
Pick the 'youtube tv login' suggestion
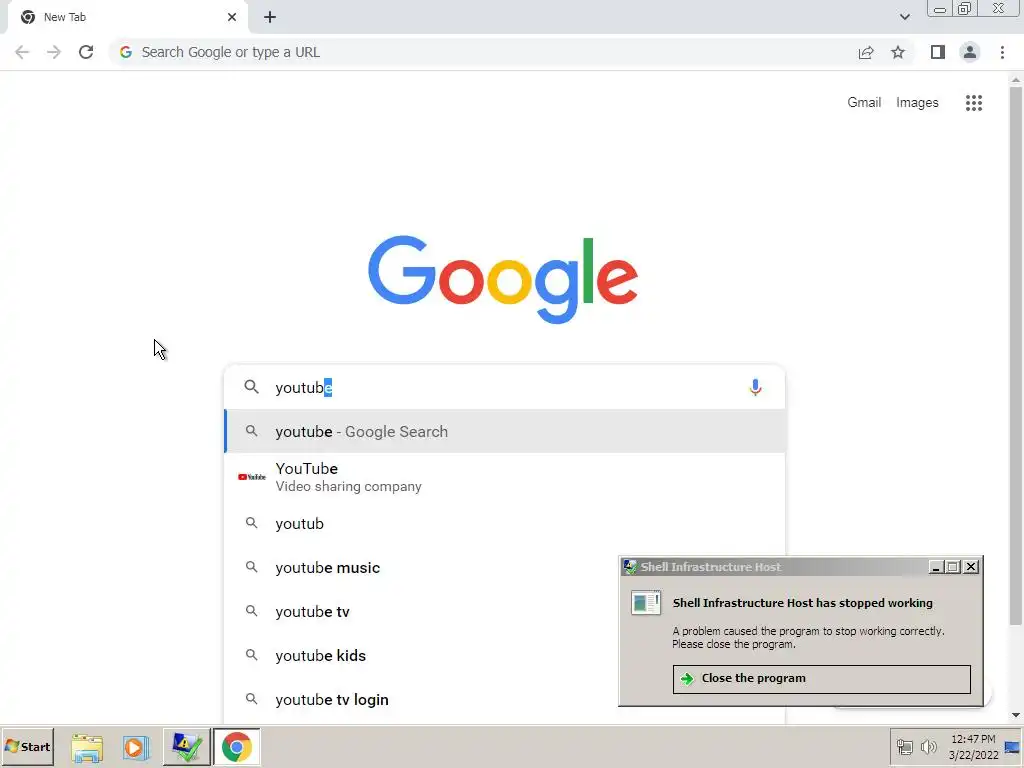pyautogui.click(x=421, y=699)
